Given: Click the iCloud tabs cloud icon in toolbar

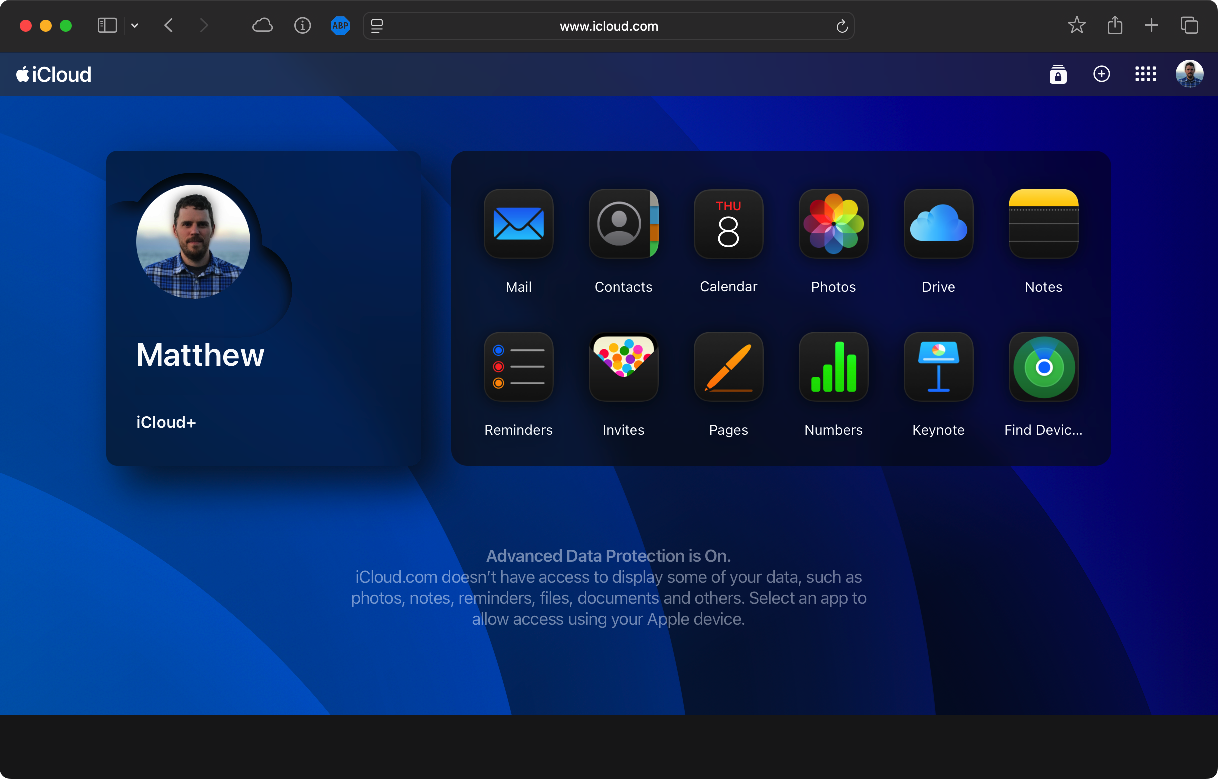Looking at the screenshot, I should (x=262, y=26).
